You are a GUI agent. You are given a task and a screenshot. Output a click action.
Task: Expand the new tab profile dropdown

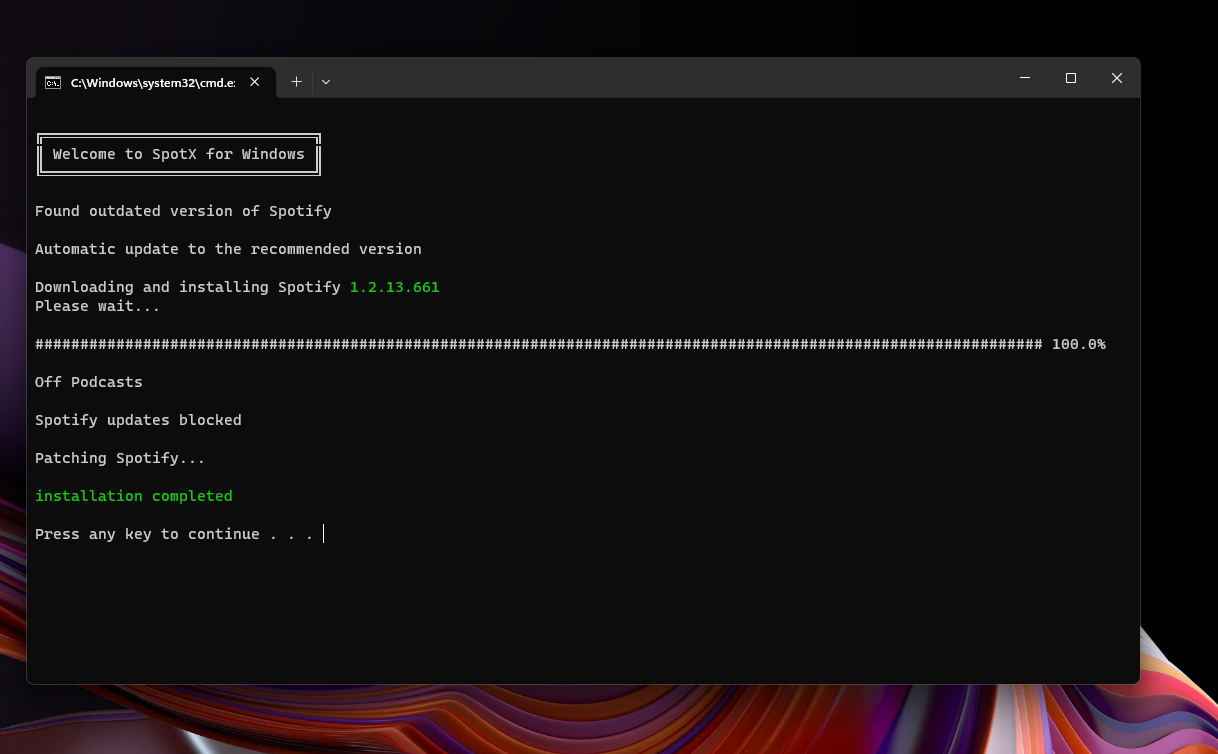point(326,82)
